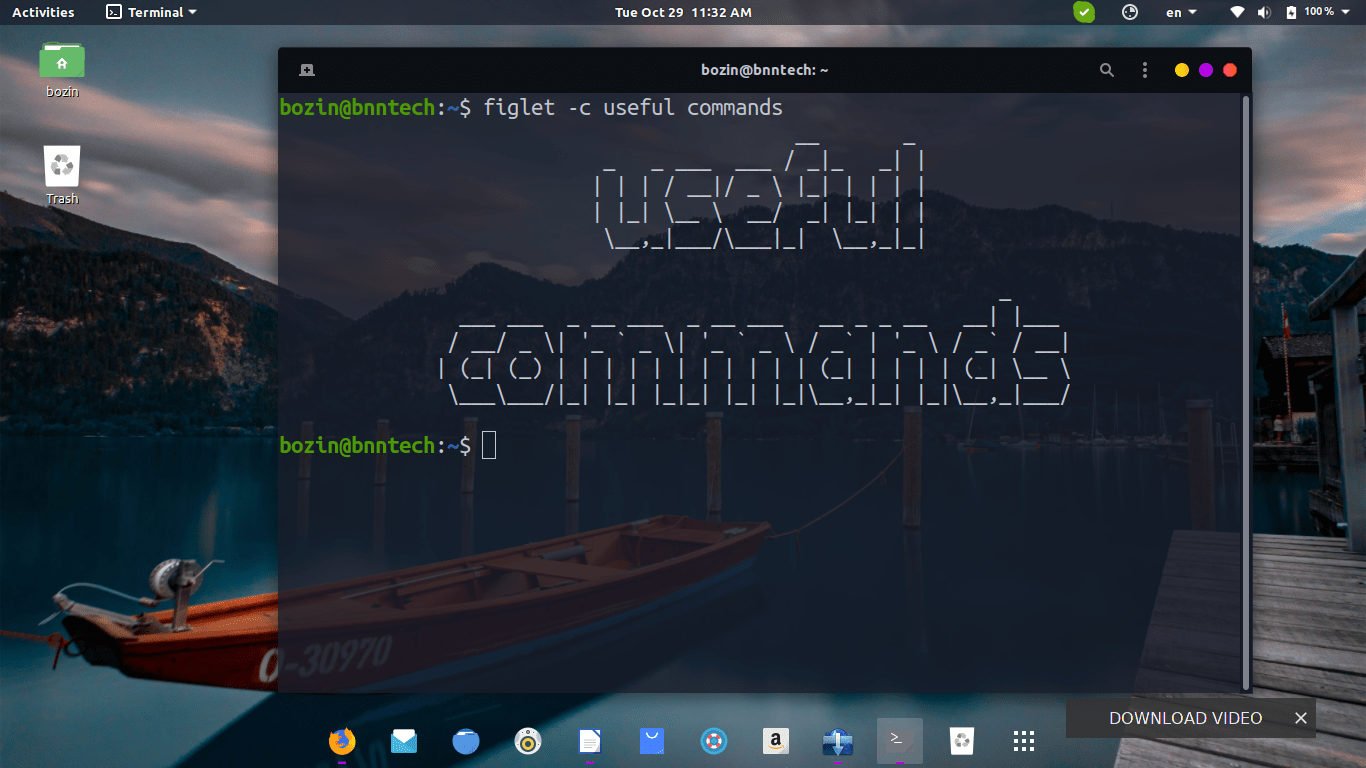Viewport: 1366px width, 768px height.
Task: Click the Wi-Fi status icon
Action: 1237,12
